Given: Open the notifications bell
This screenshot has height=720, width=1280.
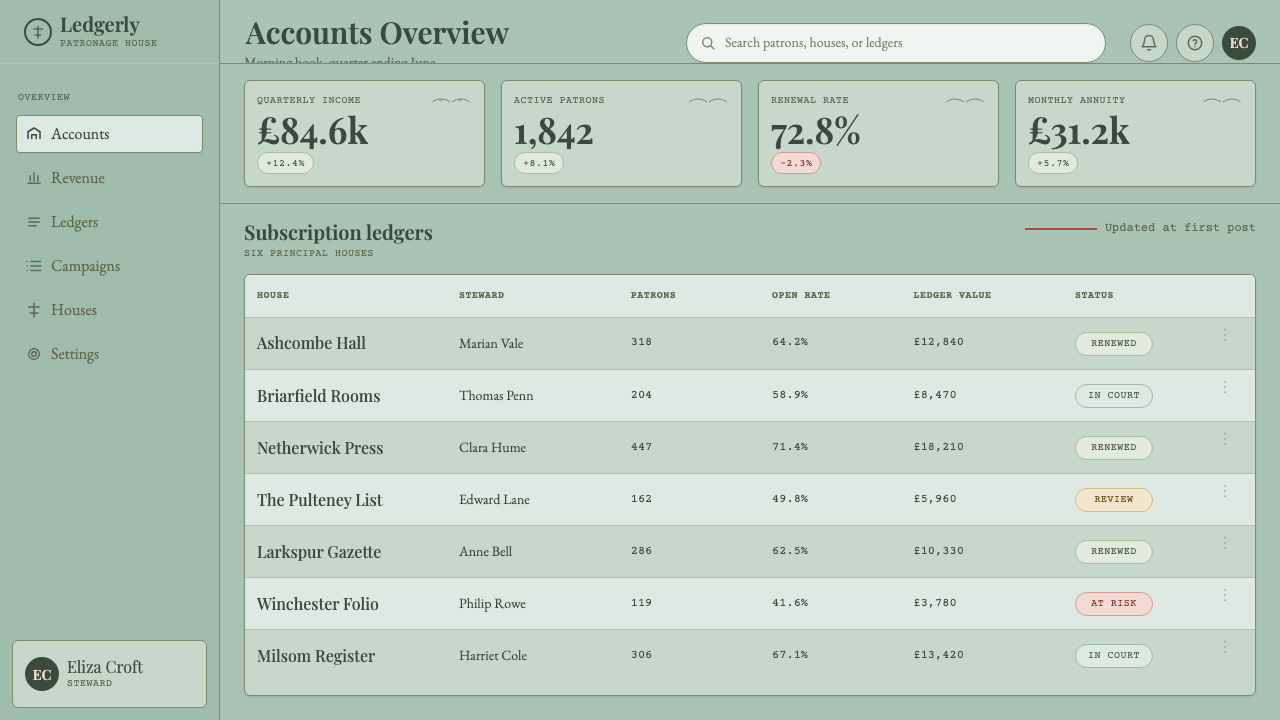Looking at the screenshot, I should (1149, 43).
